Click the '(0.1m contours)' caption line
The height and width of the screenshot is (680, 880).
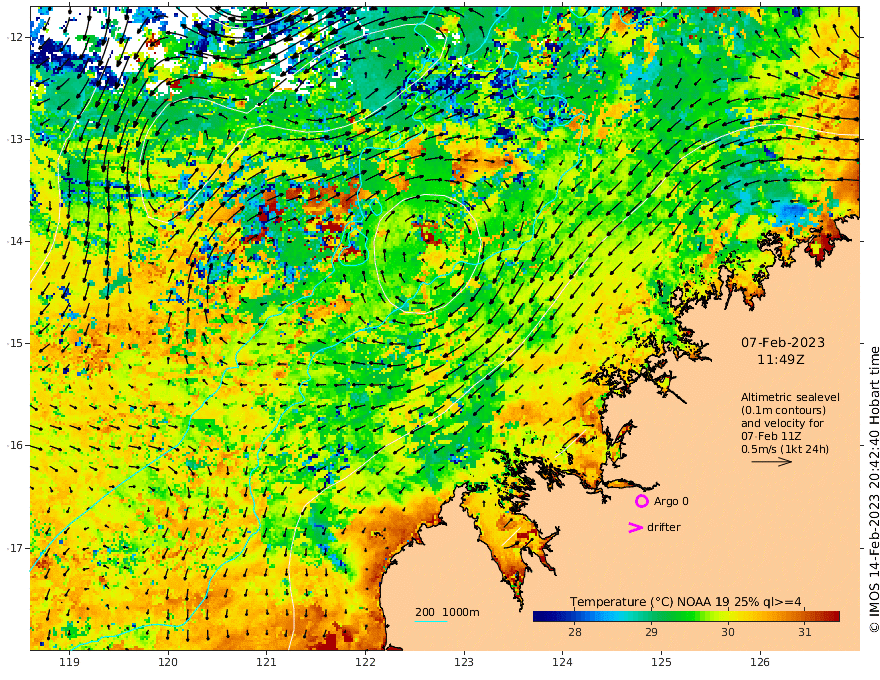pos(783,410)
